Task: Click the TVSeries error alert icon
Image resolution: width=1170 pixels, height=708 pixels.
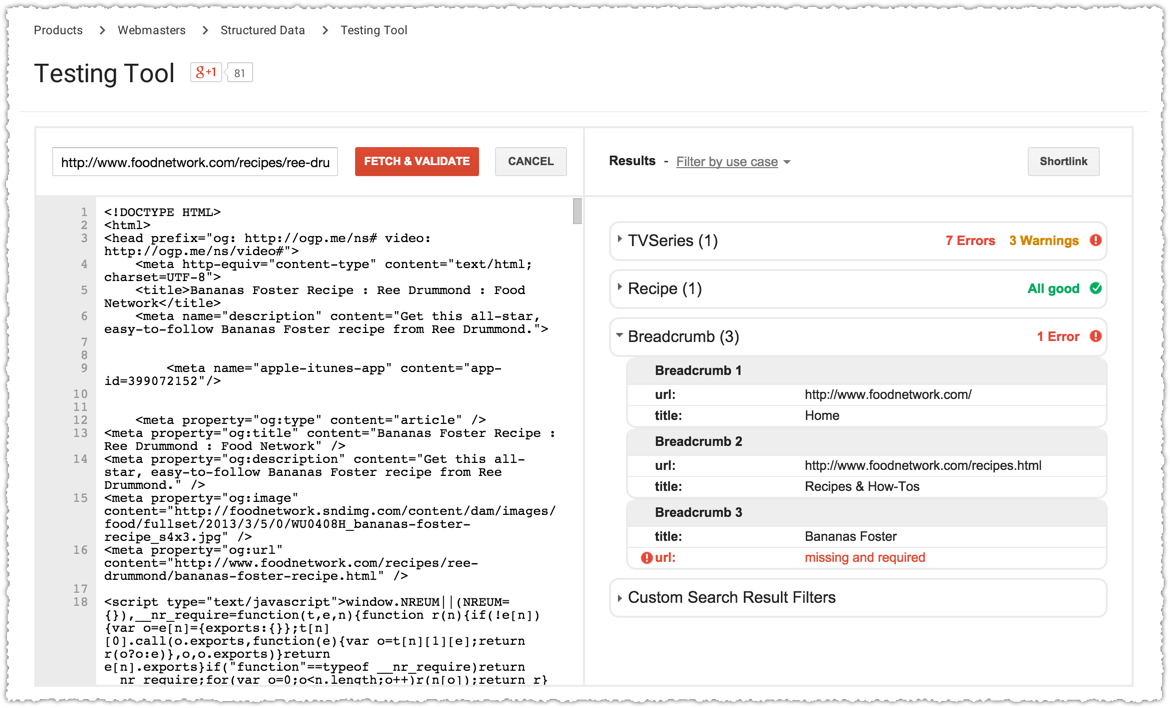Action: [x=1095, y=240]
